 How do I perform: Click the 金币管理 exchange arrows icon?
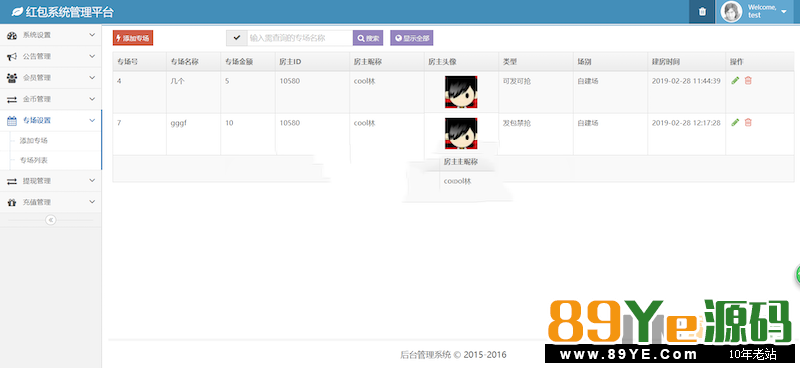coord(12,99)
